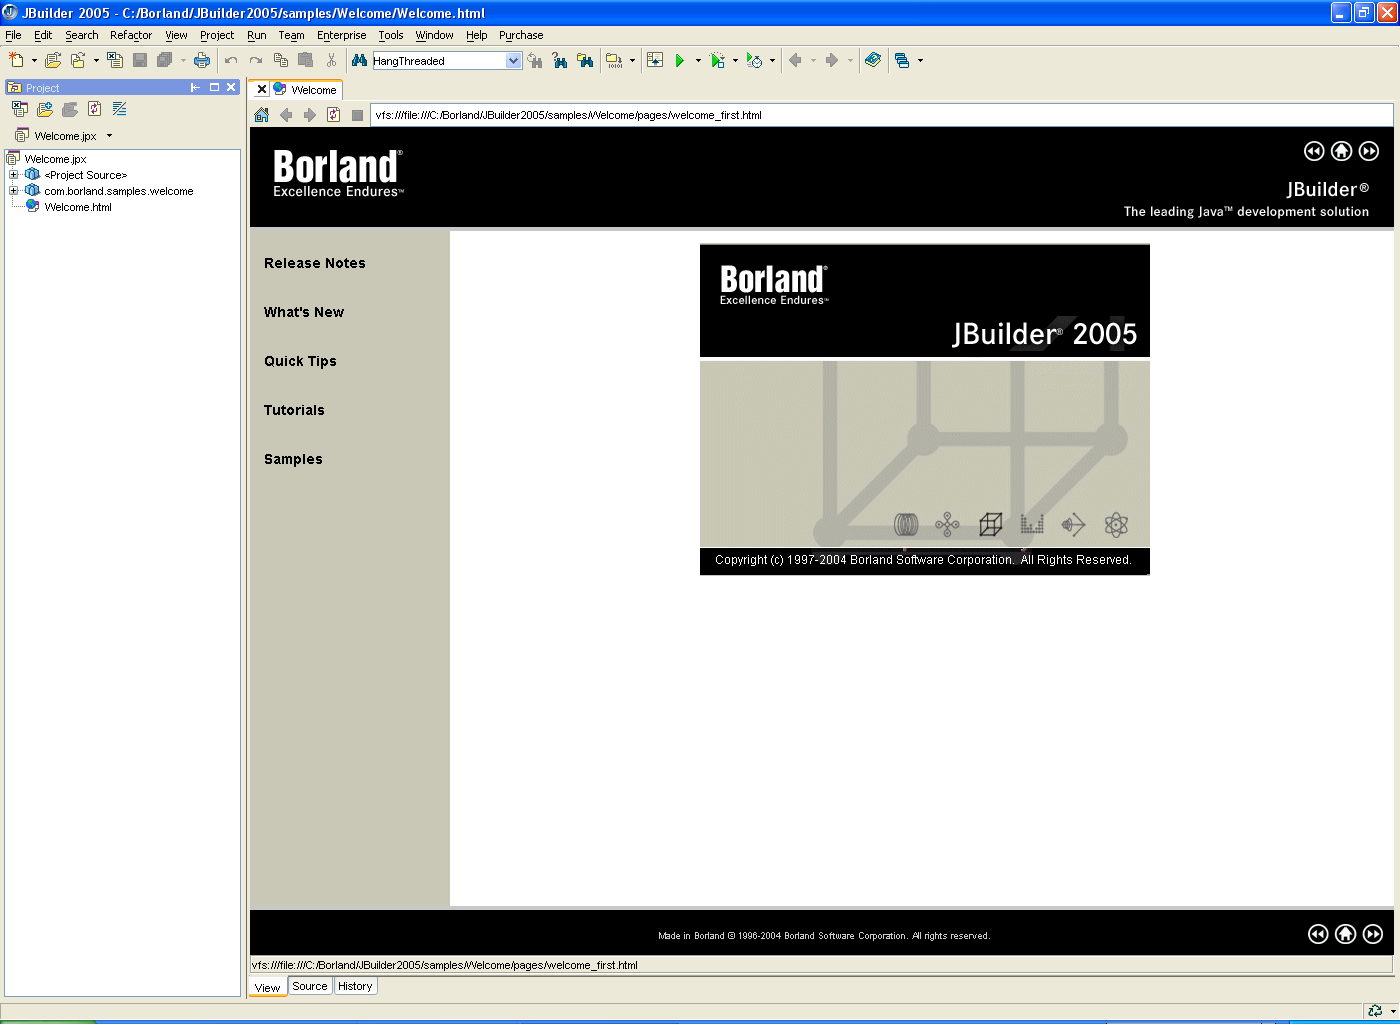Image resolution: width=1400 pixels, height=1024 pixels.
Task: Click the Save file floppy icon
Action: pos(140,60)
